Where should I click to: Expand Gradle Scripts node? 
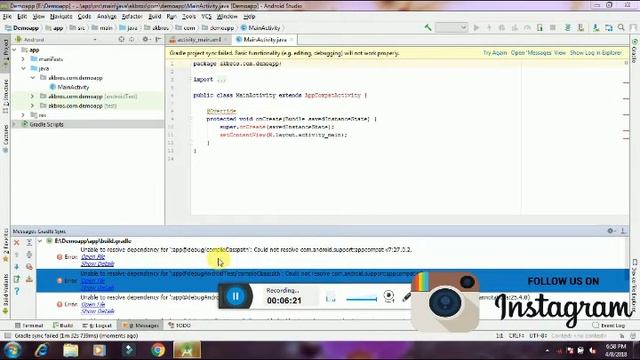coord(15,124)
